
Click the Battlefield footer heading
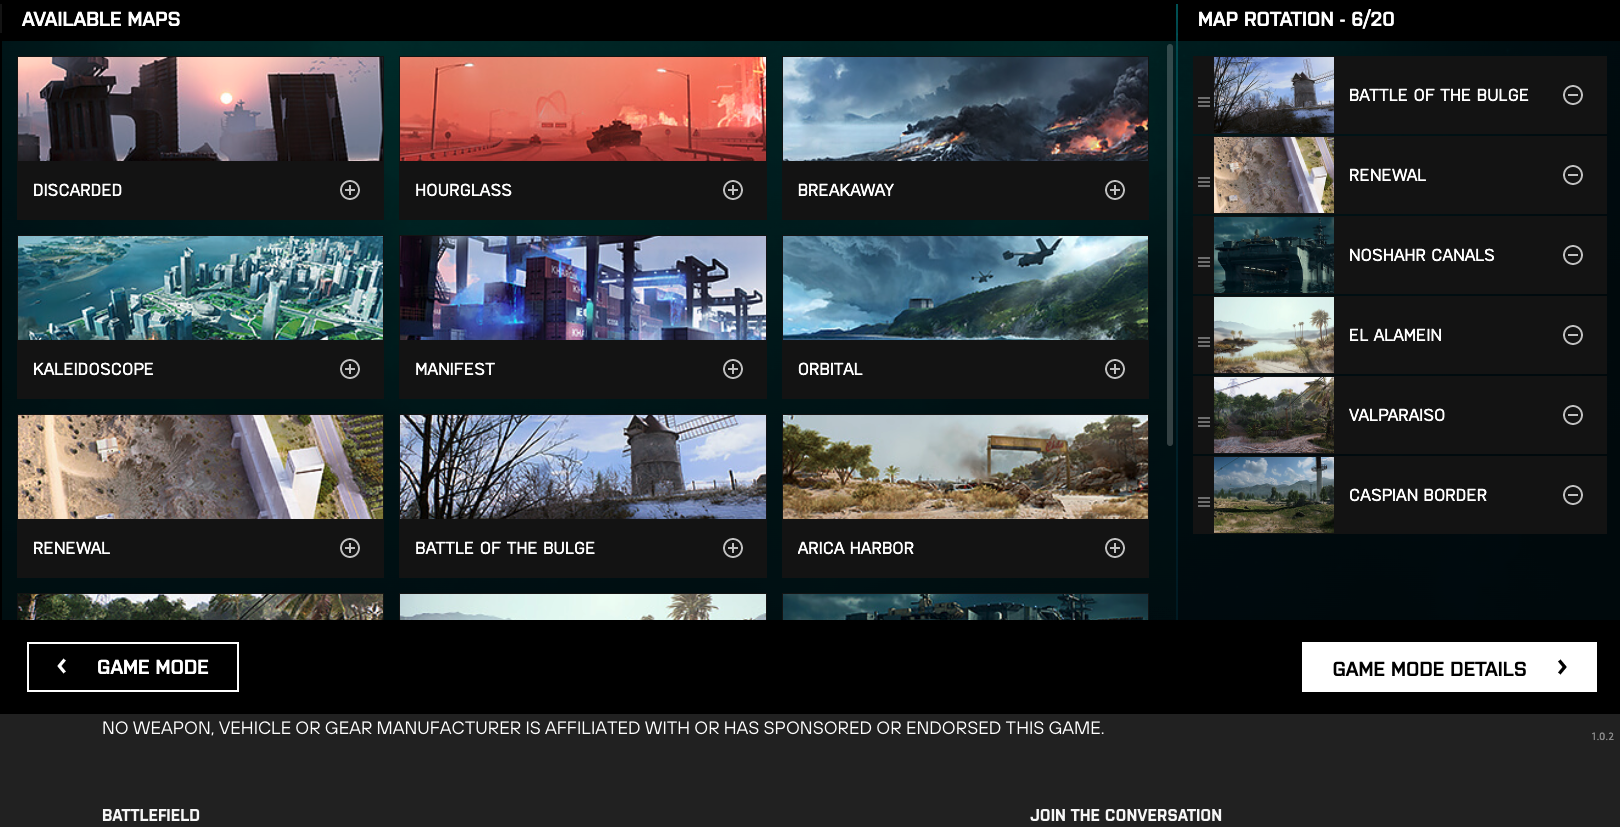(151, 815)
